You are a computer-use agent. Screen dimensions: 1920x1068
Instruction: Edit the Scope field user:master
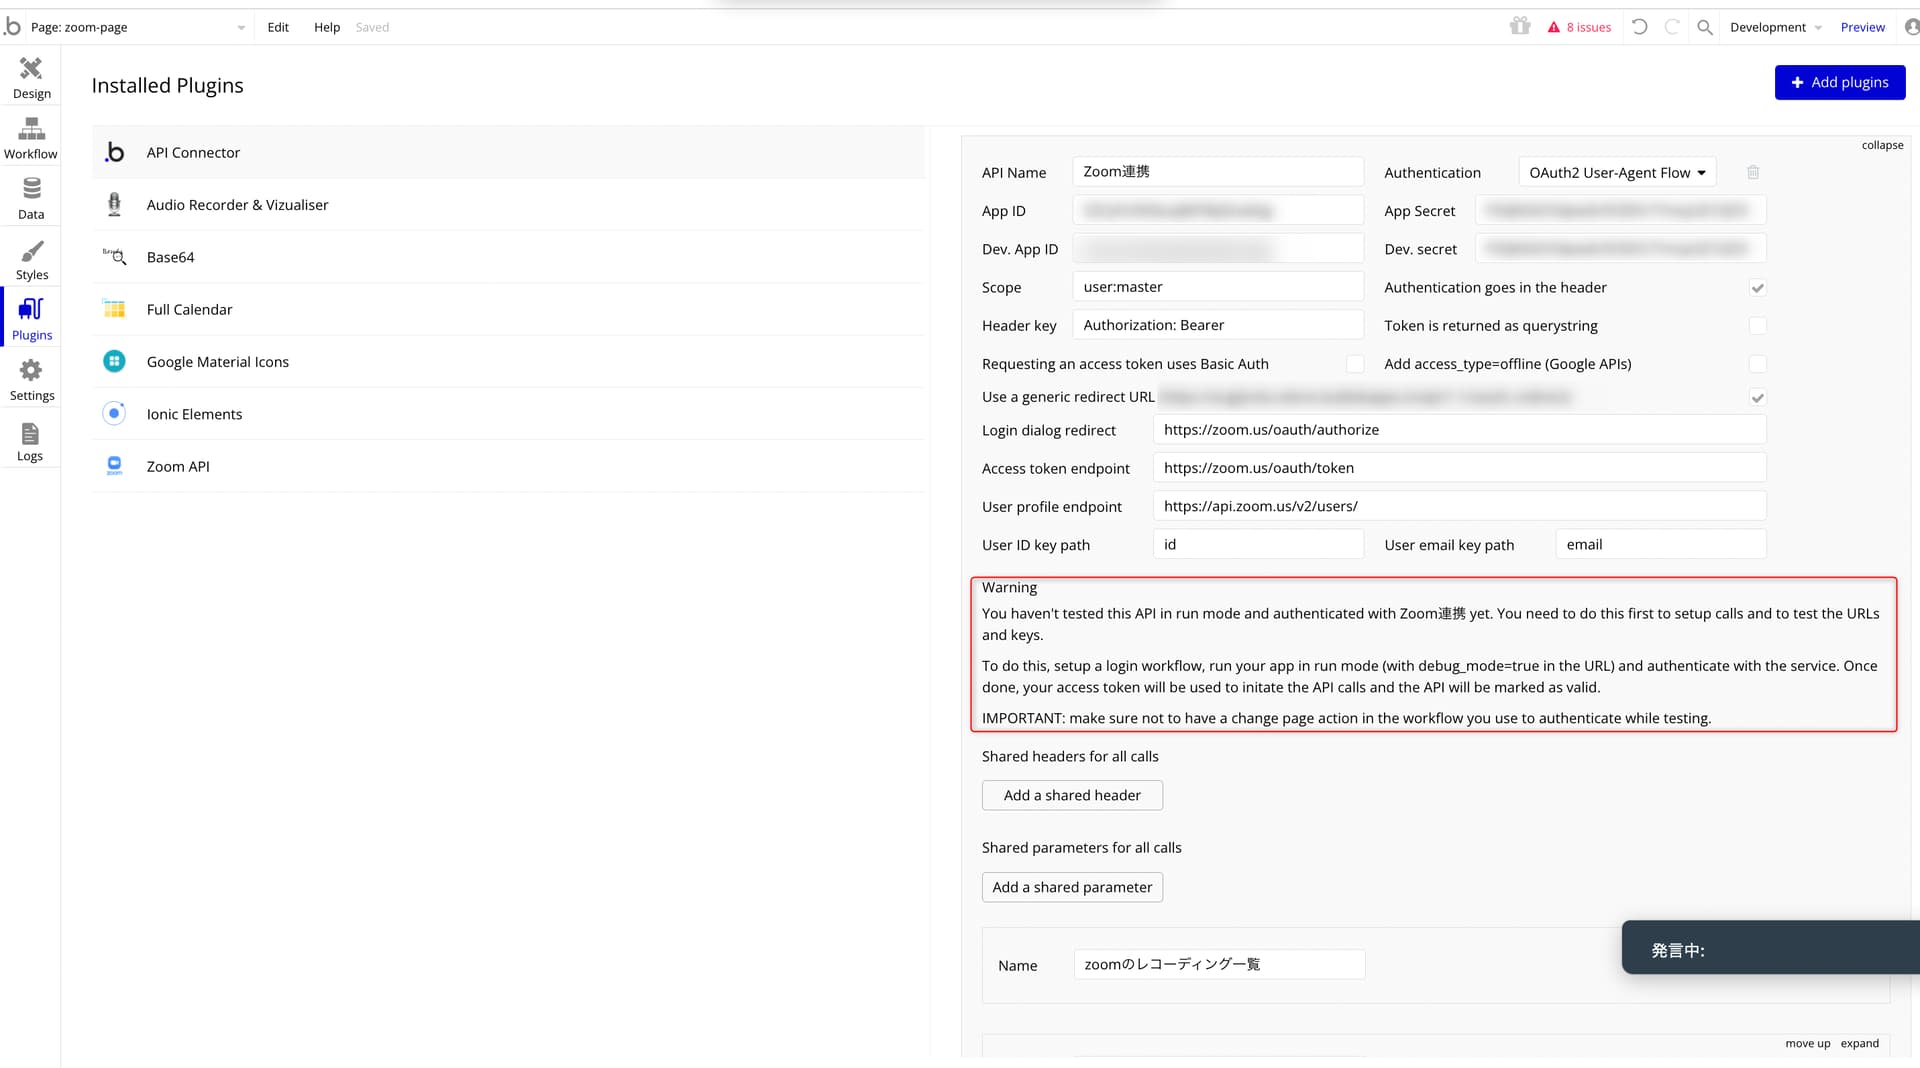point(1218,287)
